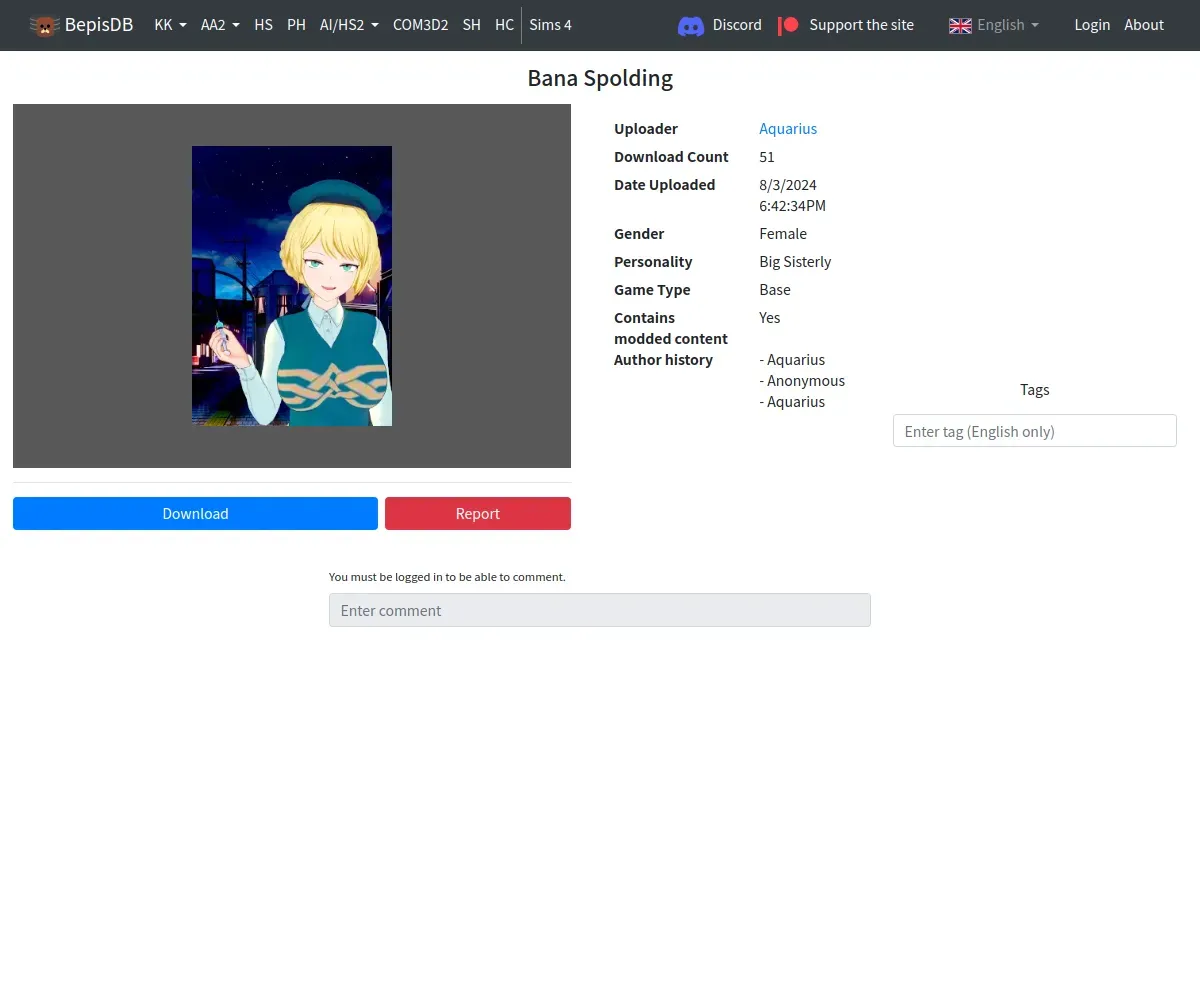Open the HC section
Image resolution: width=1200 pixels, height=1000 pixels.
(x=504, y=25)
